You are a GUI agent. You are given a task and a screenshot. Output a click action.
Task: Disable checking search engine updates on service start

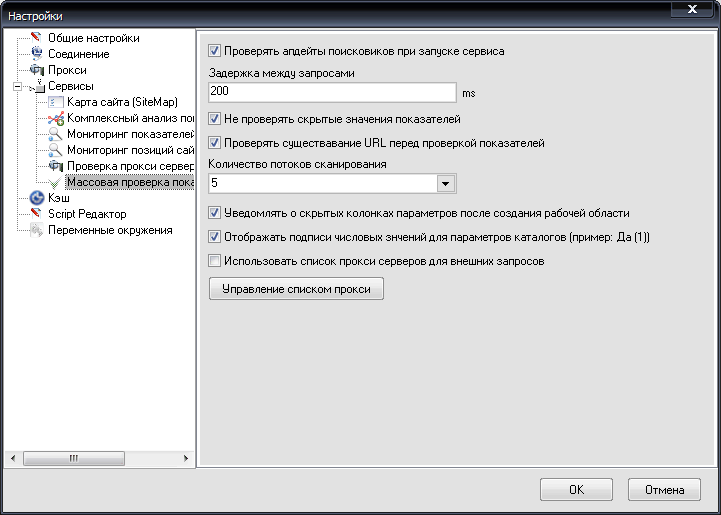[x=214, y=50]
